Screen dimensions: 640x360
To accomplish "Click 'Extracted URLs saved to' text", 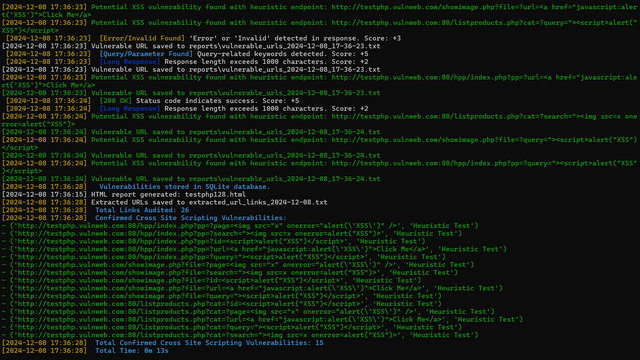I will pyautogui.click(x=138, y=202).
